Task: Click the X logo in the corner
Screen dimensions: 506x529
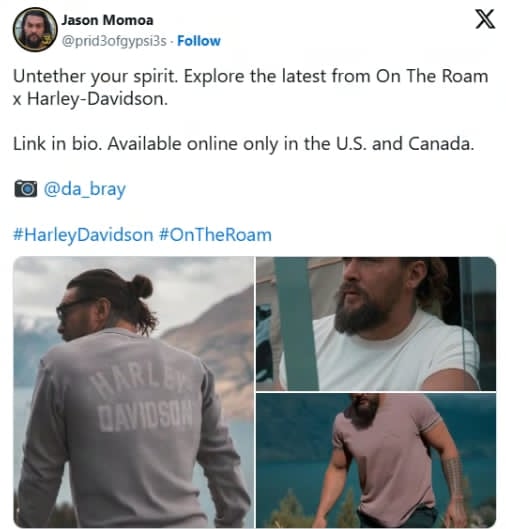Action: click(485, 19)
